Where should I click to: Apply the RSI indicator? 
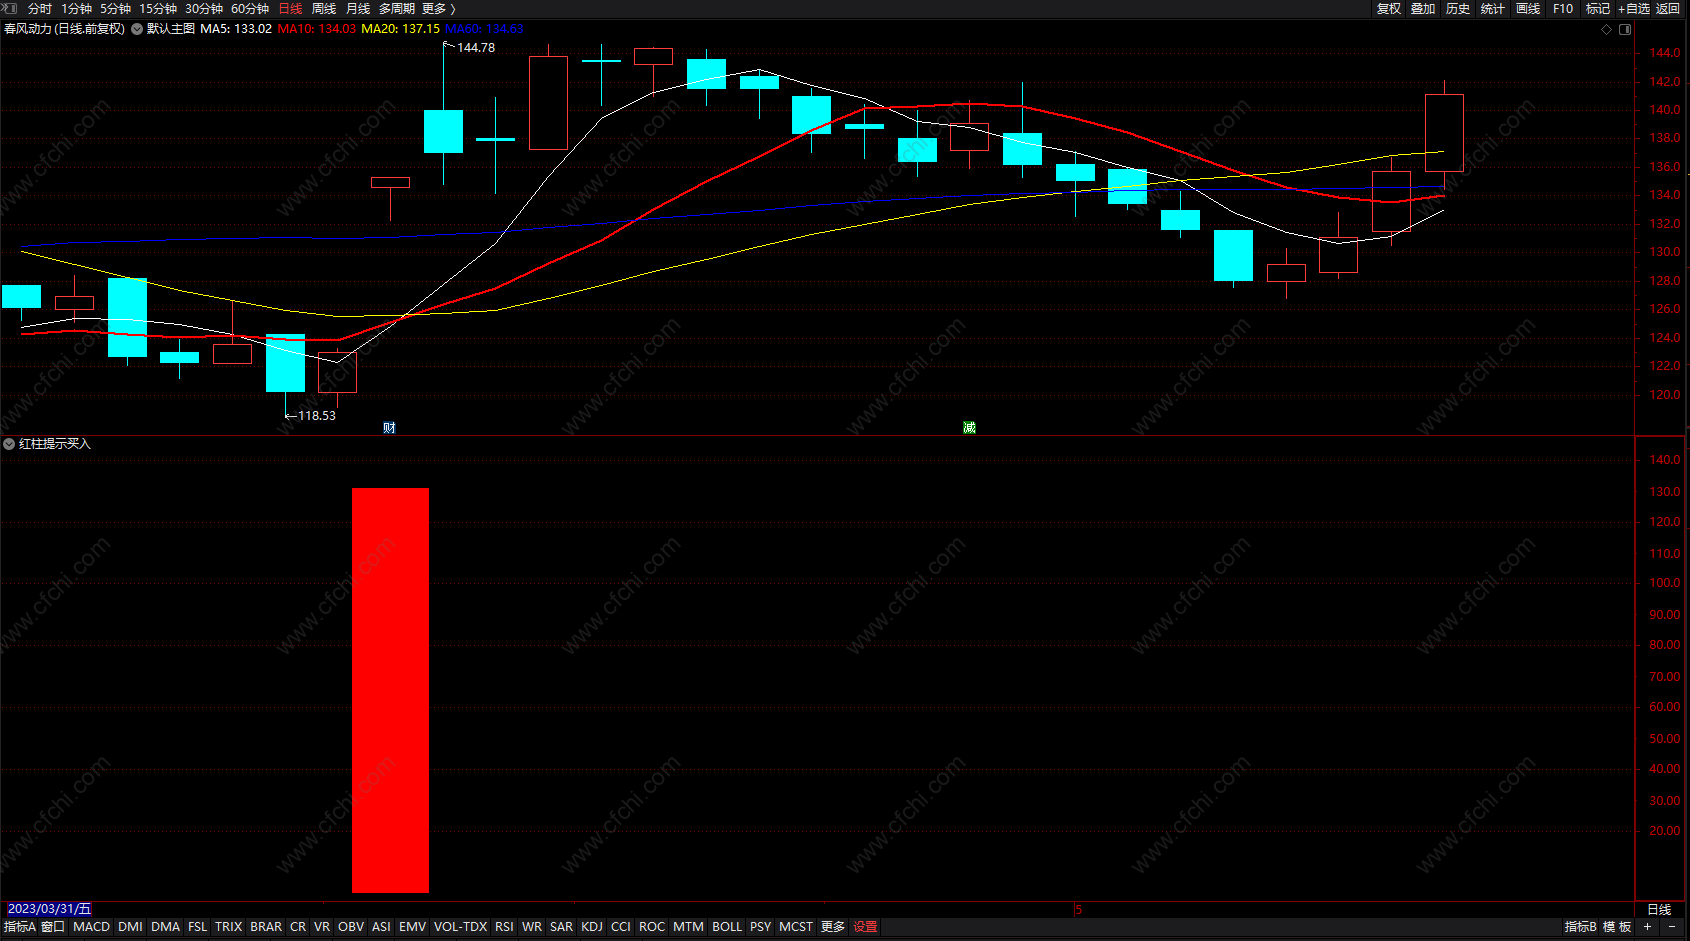tap(504, 927)
